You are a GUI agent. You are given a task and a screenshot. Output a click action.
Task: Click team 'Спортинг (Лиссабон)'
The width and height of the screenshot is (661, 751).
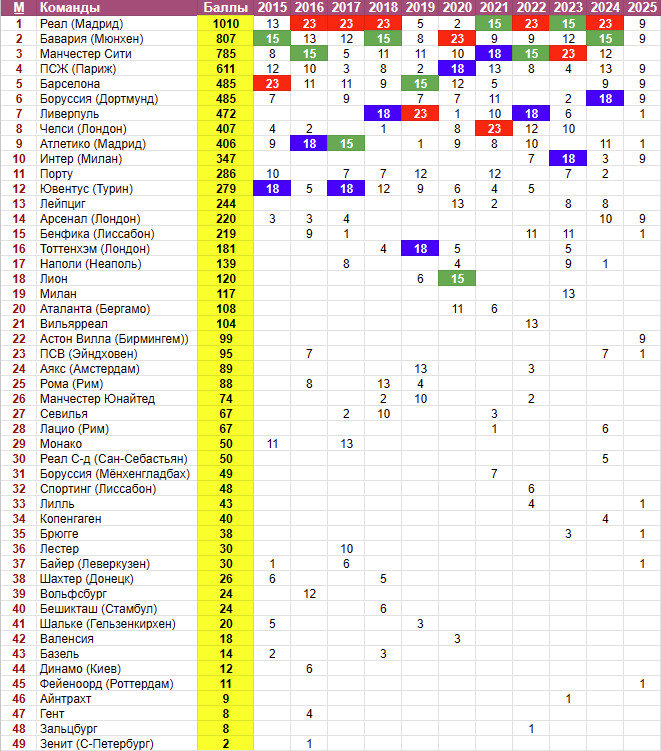[98, 489]
